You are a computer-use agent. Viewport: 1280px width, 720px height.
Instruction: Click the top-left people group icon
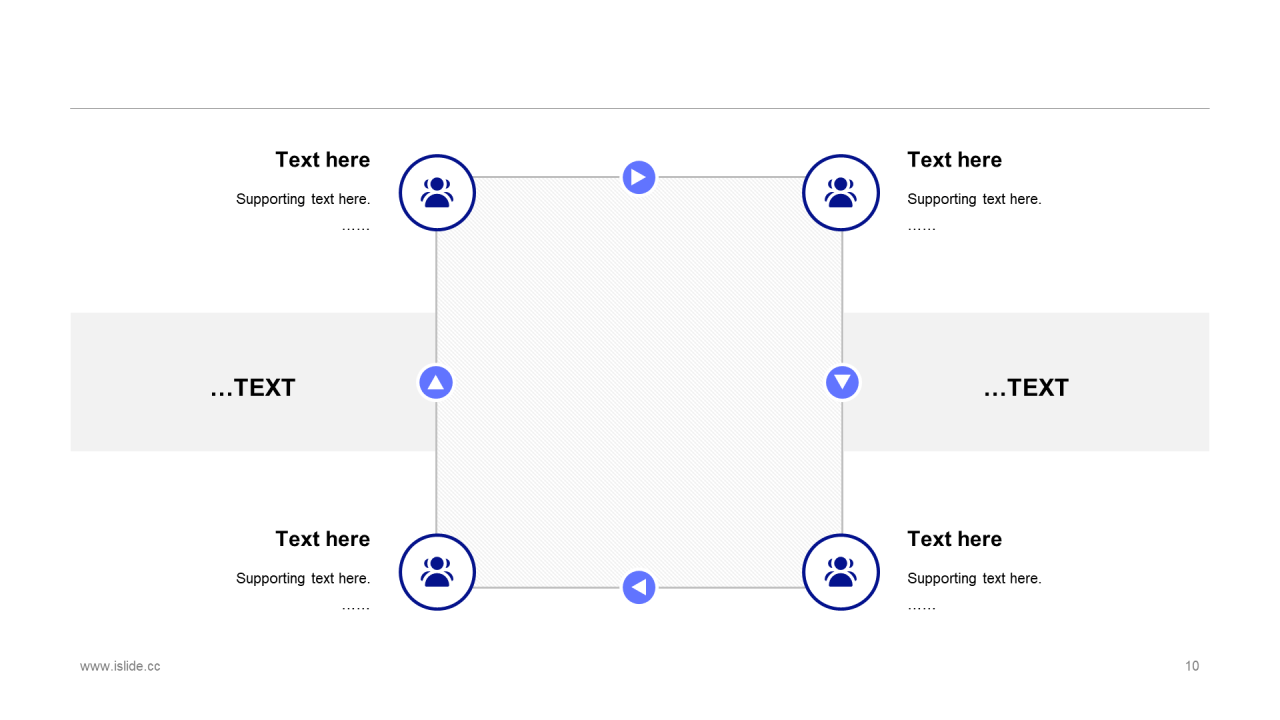[x=437, y=192]
